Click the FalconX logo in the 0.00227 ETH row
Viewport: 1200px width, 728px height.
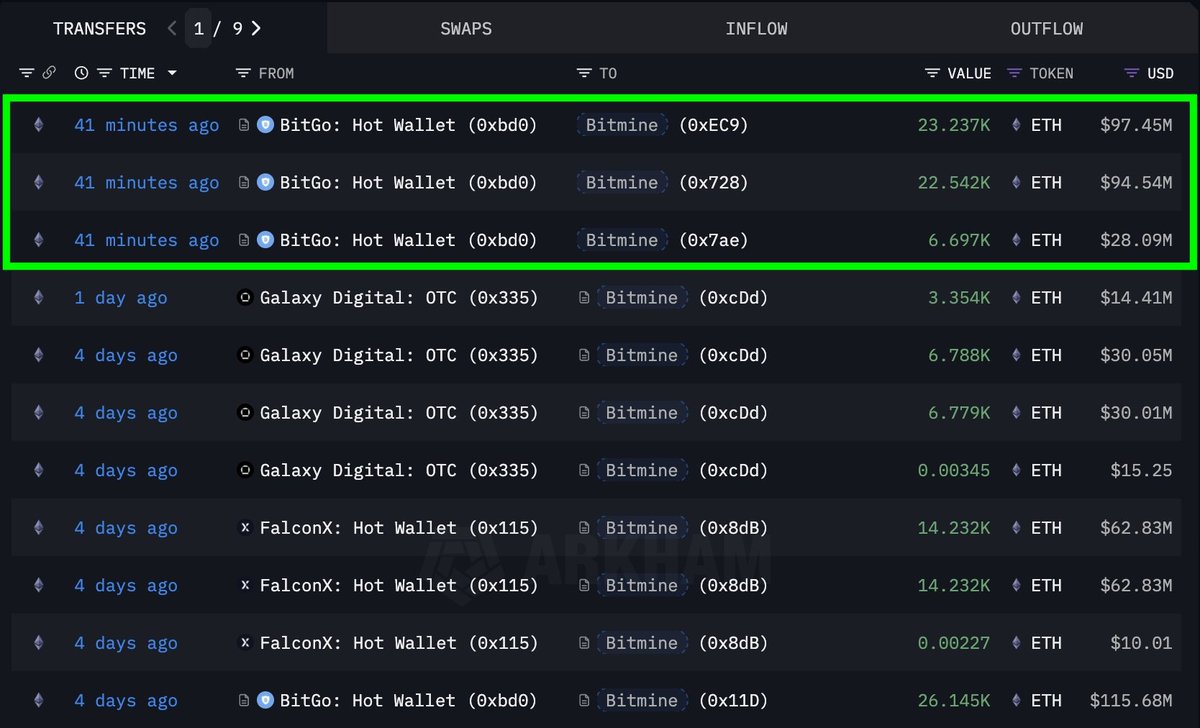click(x=245, y=644)
